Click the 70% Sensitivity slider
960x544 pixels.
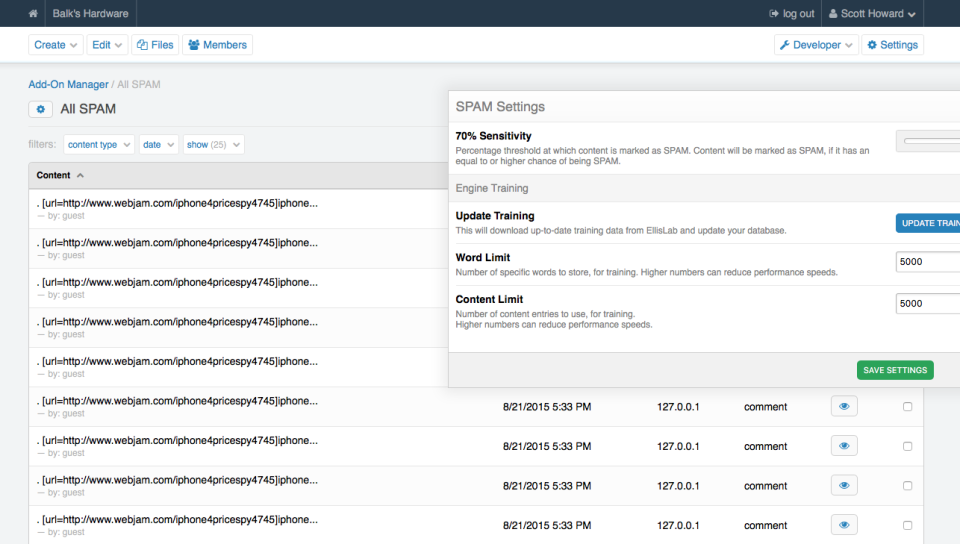930,141
